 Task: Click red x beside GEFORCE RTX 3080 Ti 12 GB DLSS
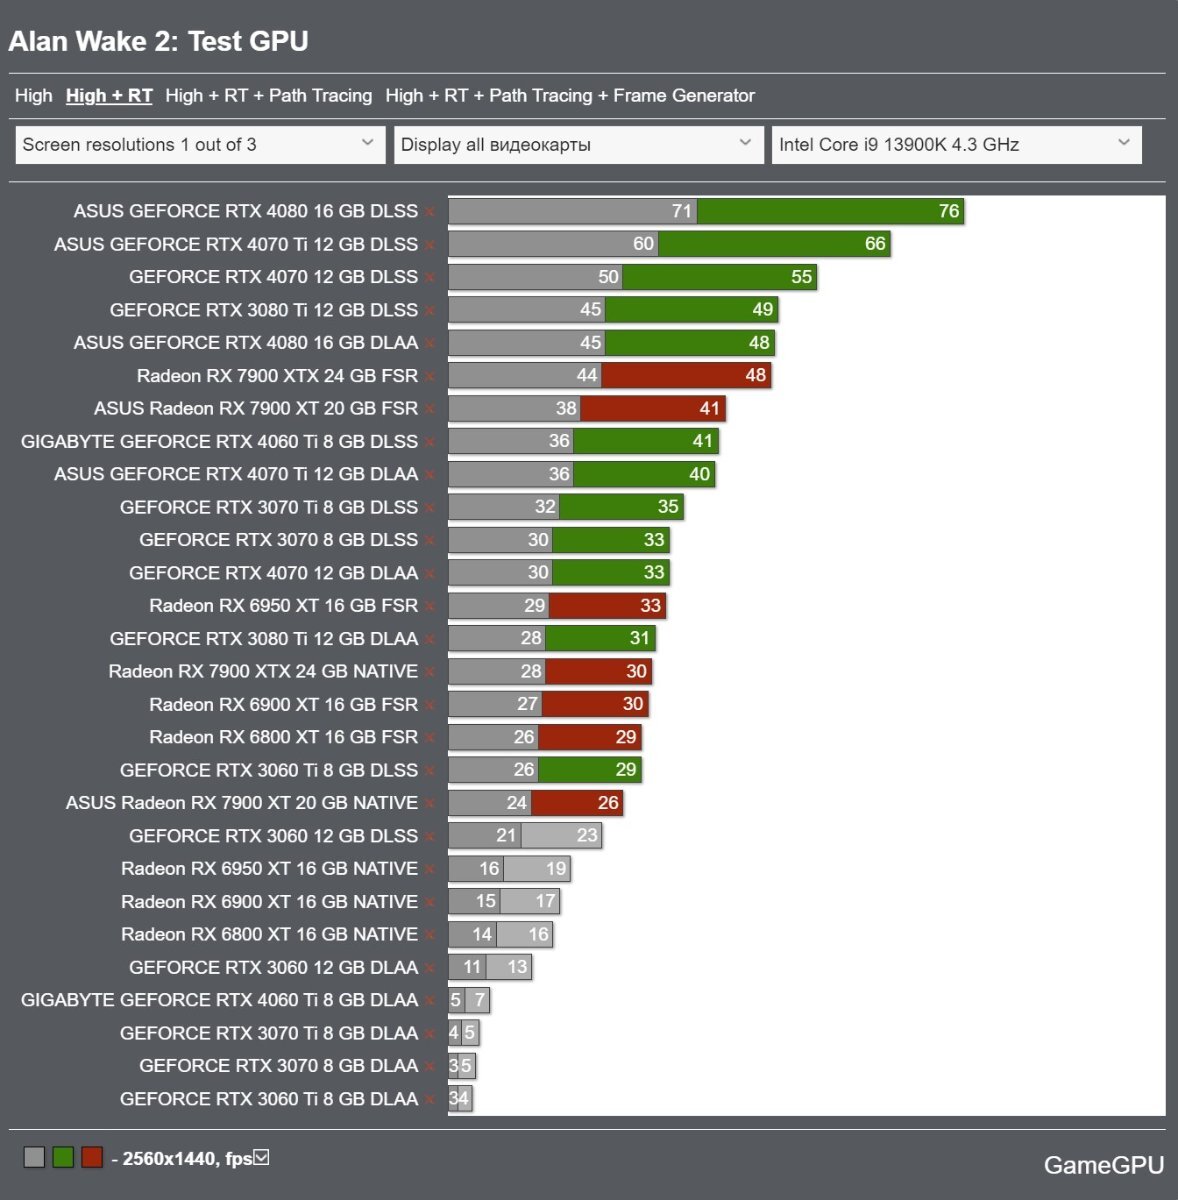(x=430, y=311)
